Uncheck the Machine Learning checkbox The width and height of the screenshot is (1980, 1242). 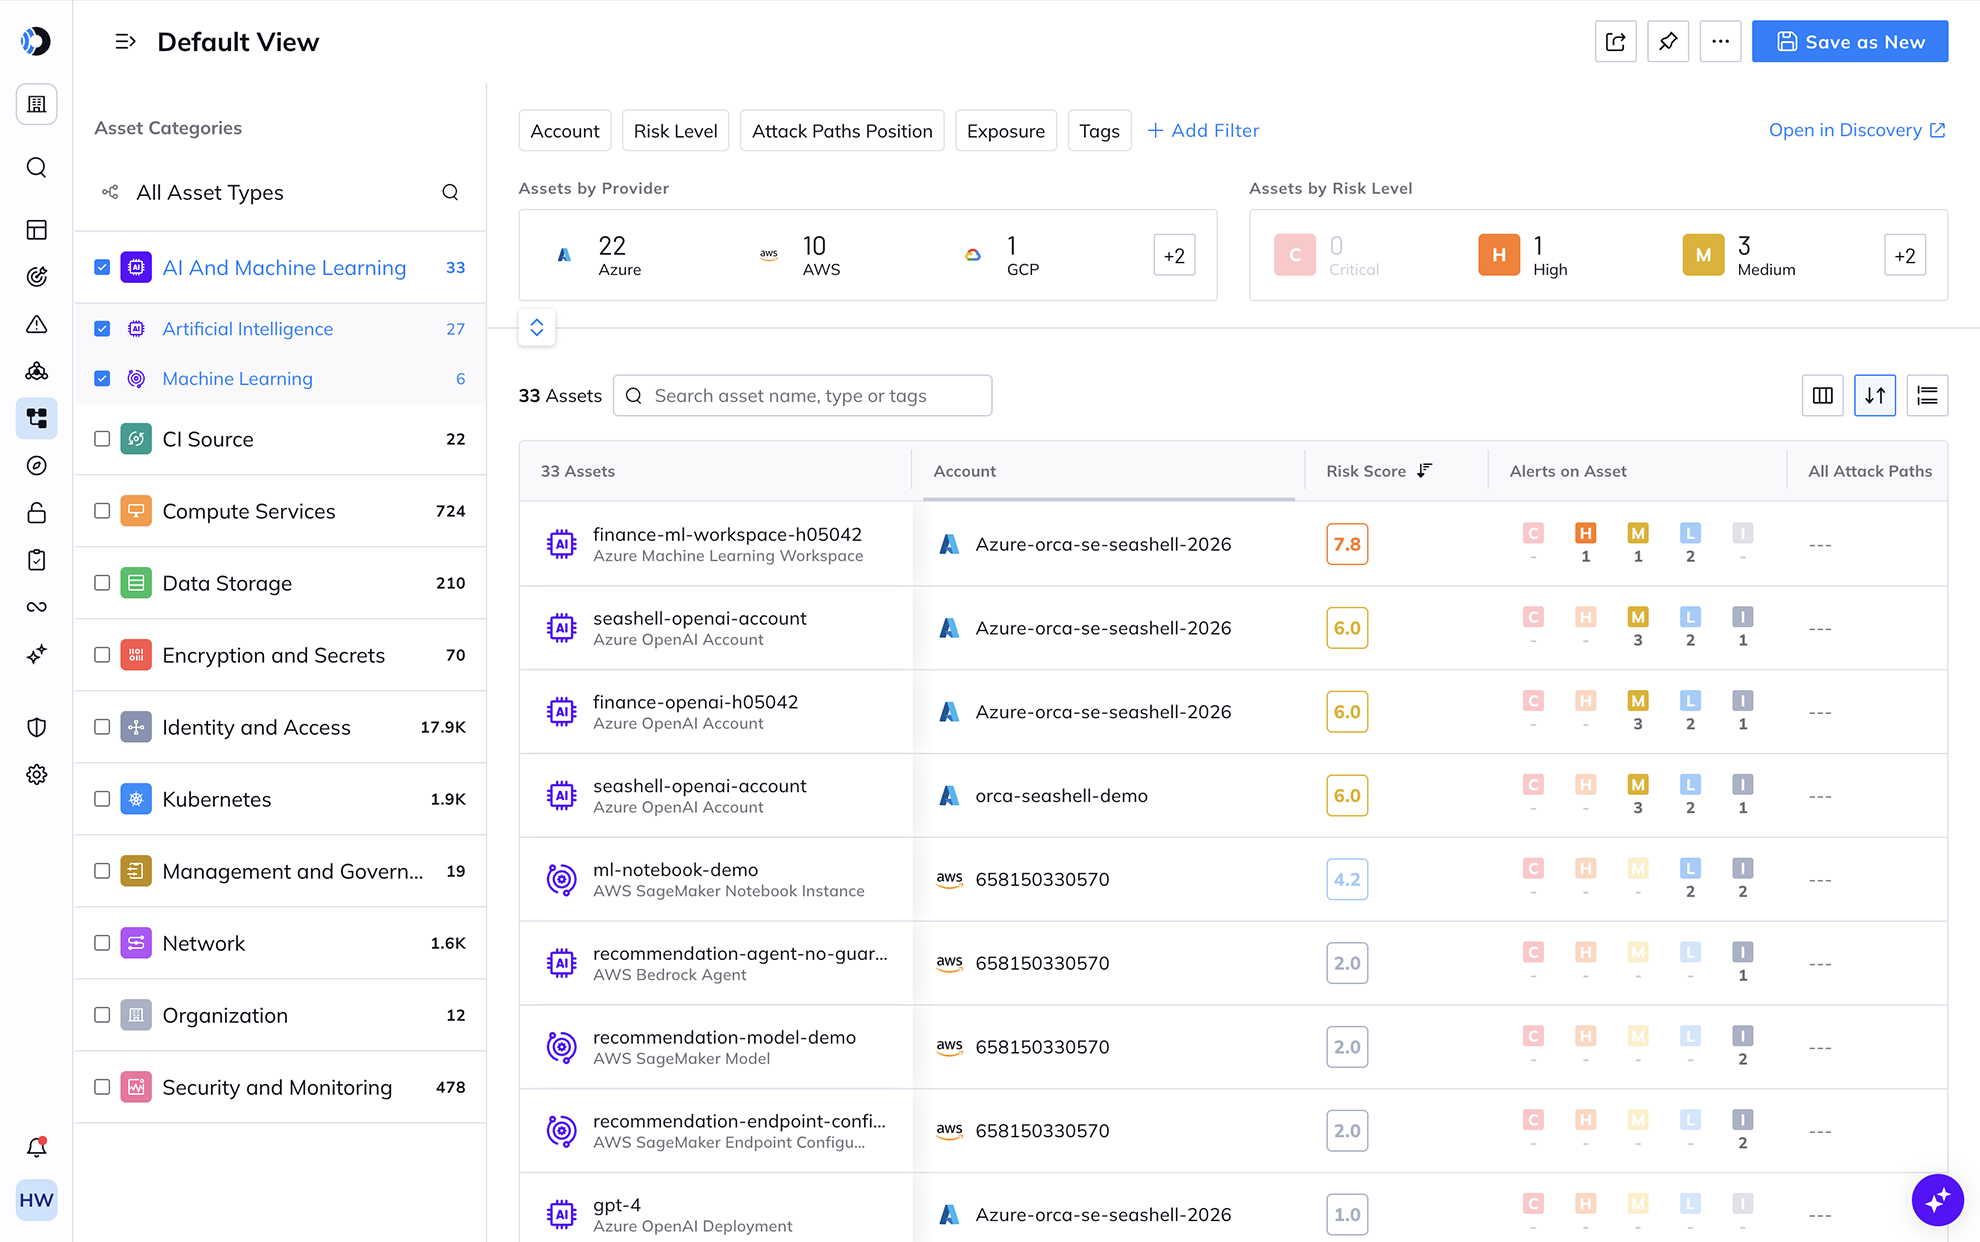click(102, 378)
